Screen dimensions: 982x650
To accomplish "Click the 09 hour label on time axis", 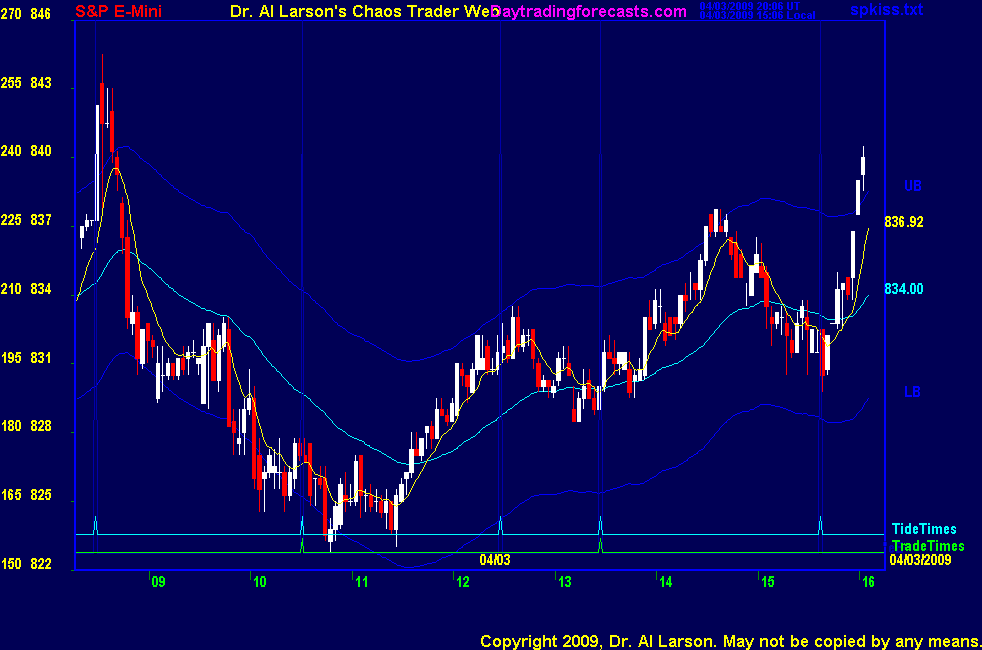I will tap(157, 581).
